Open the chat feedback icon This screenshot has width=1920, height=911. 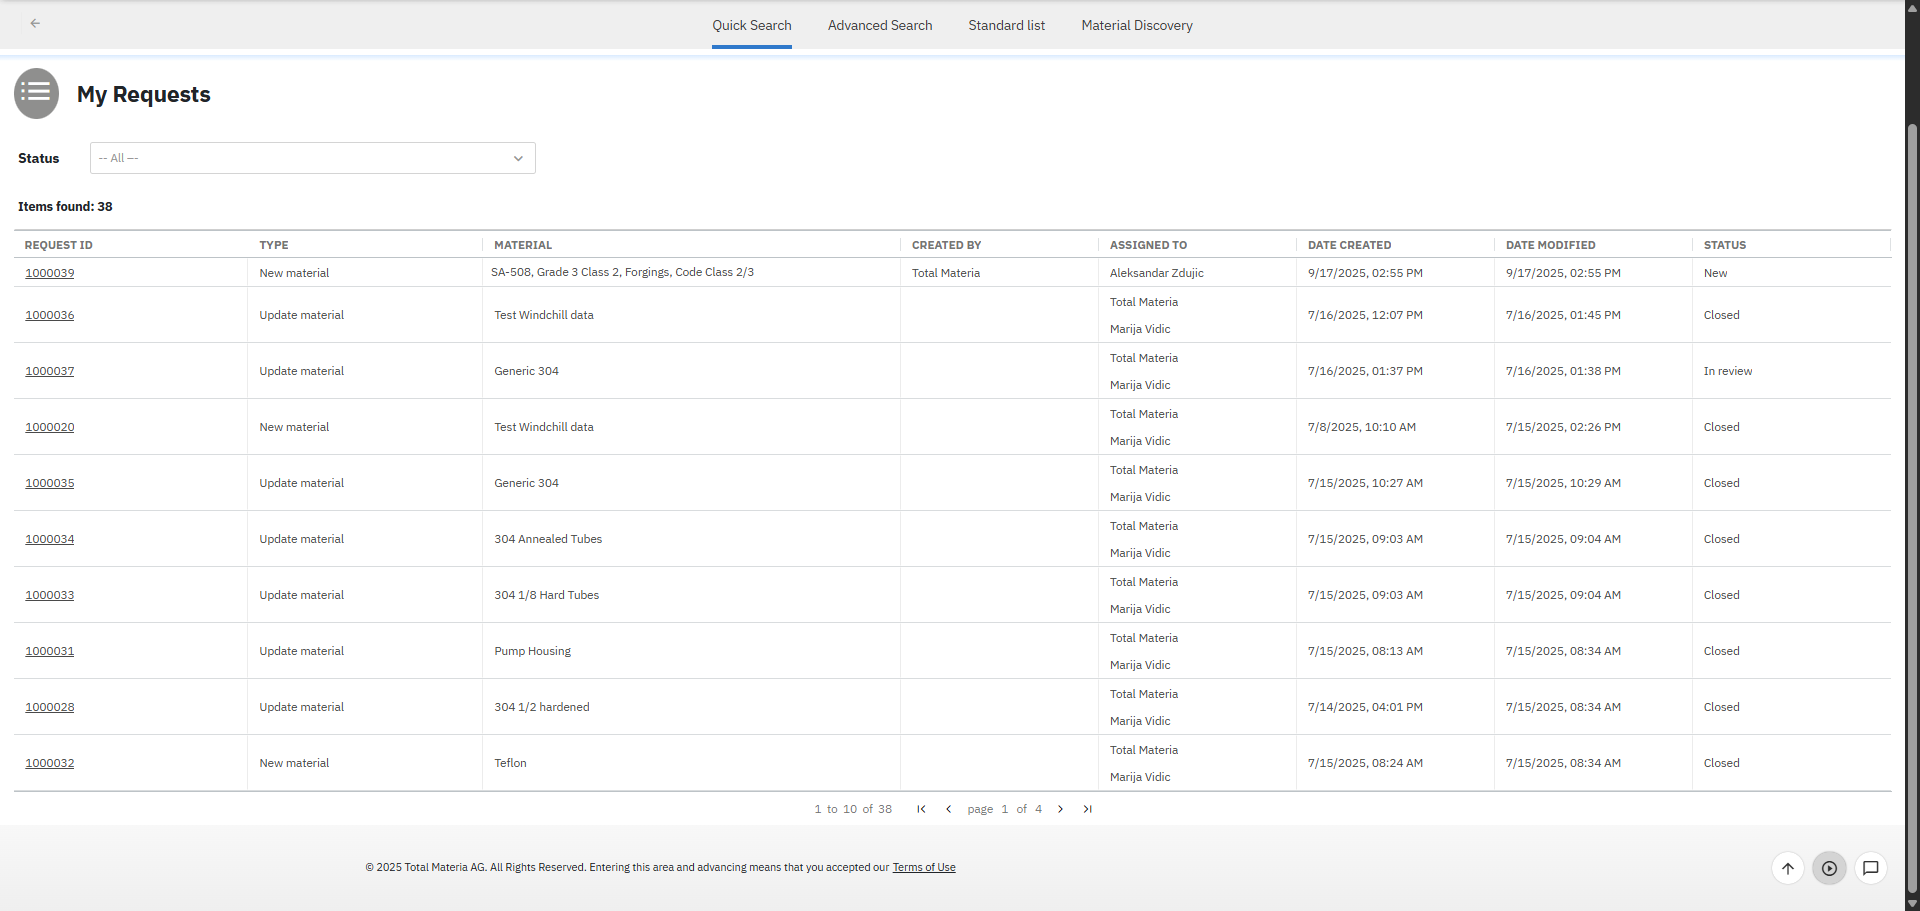point(1870,868)
